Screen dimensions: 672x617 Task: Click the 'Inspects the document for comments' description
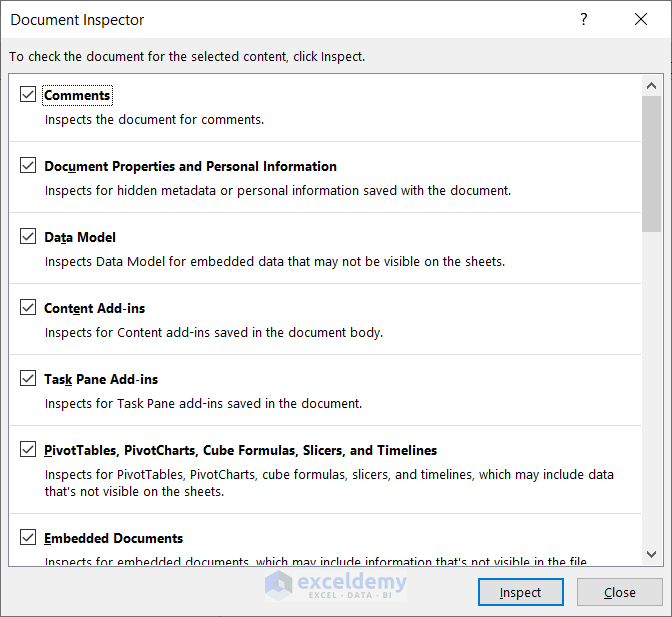point(154,119)
